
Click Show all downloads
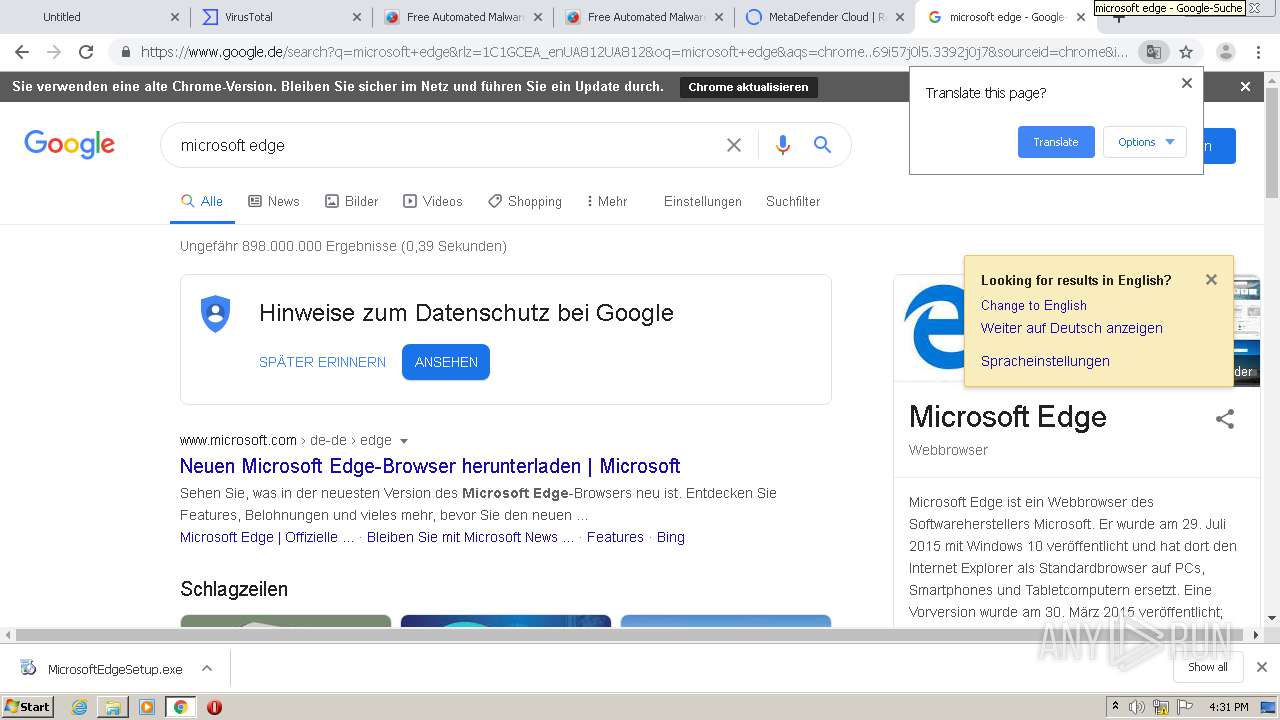tap(1207, 667)
